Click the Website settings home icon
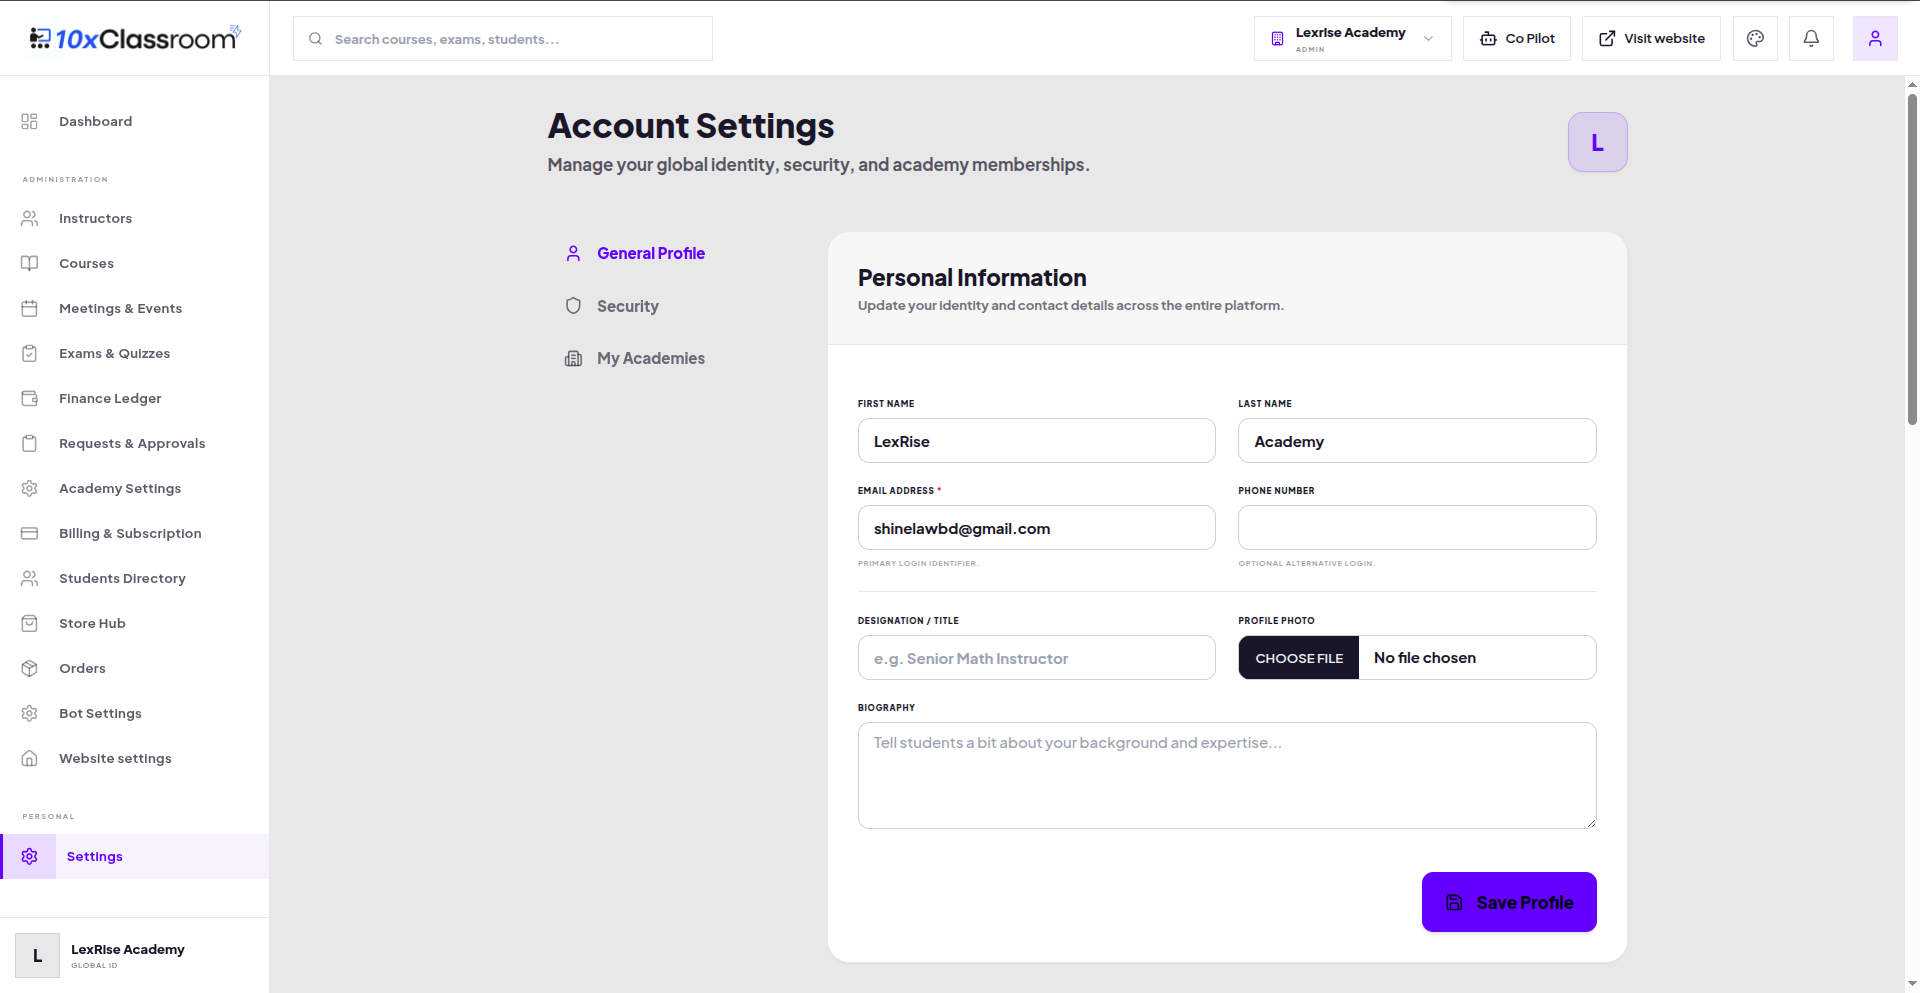 click(x=29, y=758)
